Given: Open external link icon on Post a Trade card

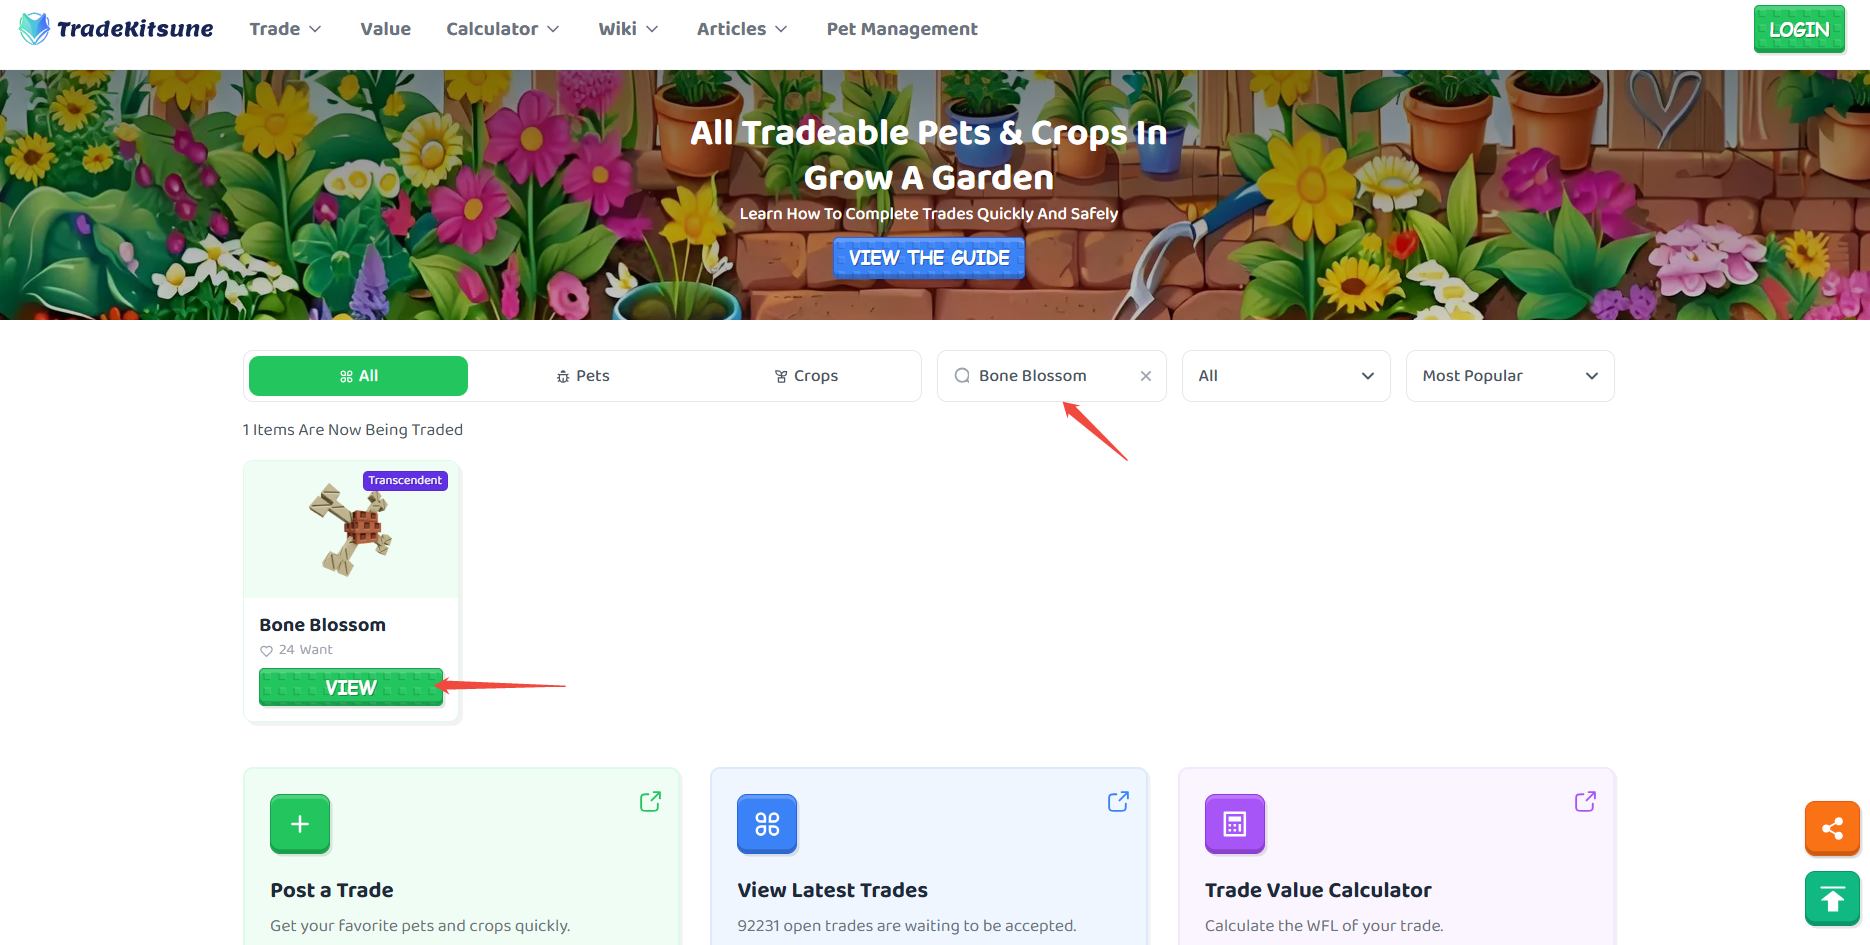Looking at the screenshot, I should point(650,802).
